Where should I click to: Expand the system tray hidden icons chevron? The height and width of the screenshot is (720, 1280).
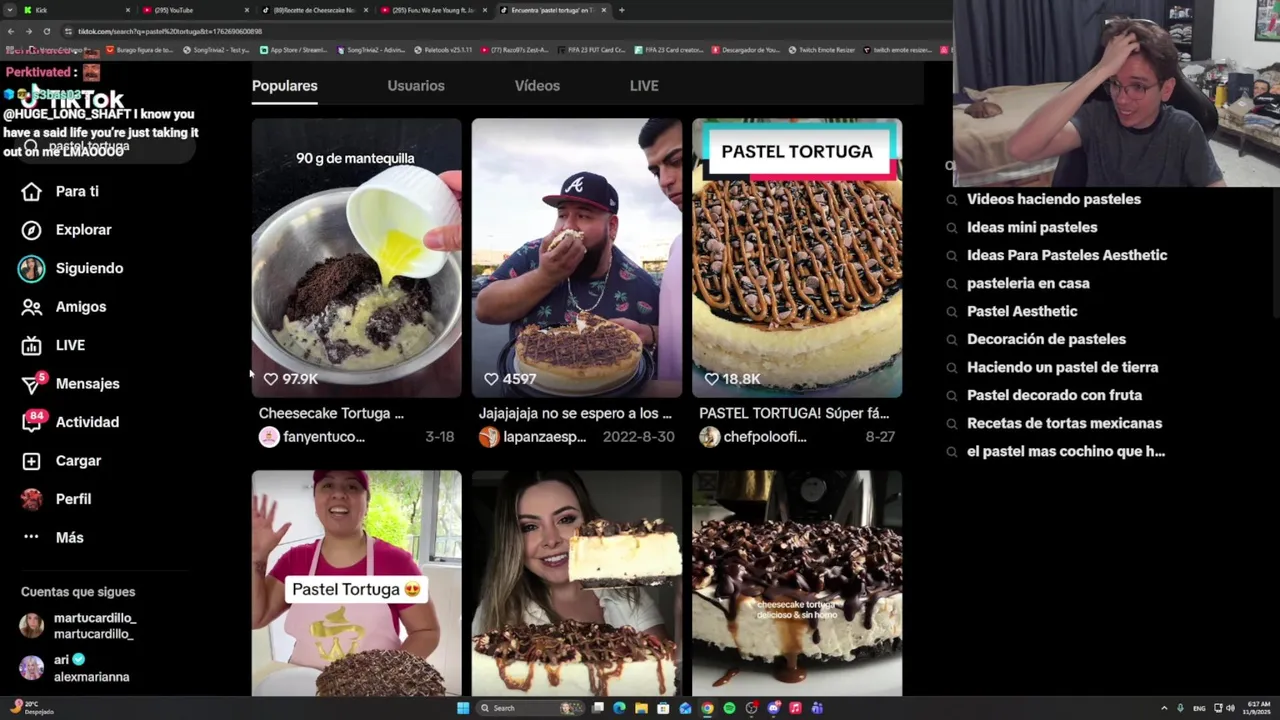1164,708
